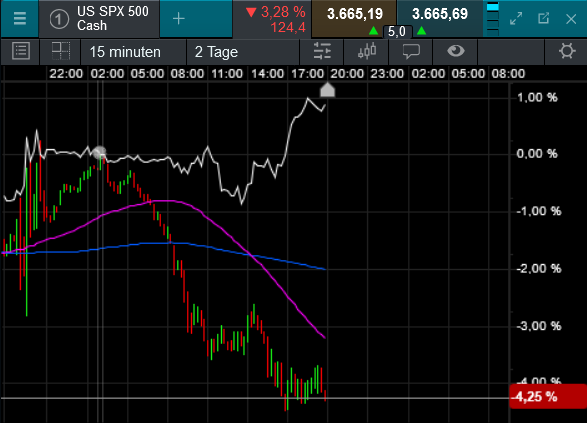Click the 0,00 % axis label
The height and width of the screenshot is (423, 587).
[x=537, y=154]
